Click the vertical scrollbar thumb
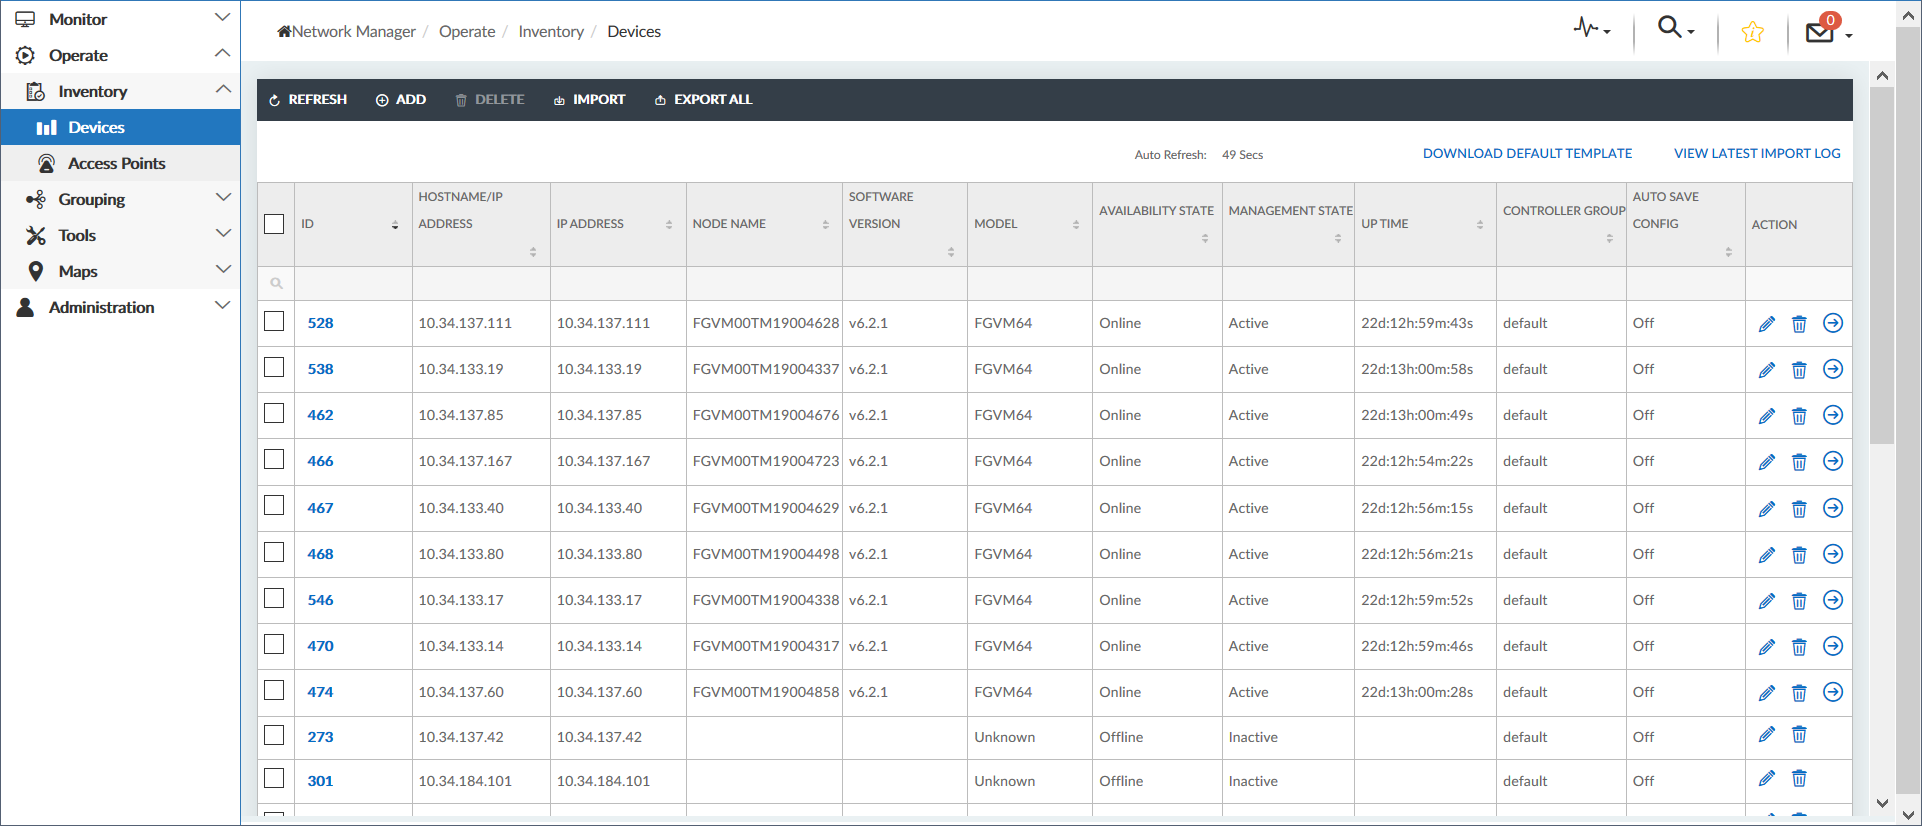 coord(1882,265)
